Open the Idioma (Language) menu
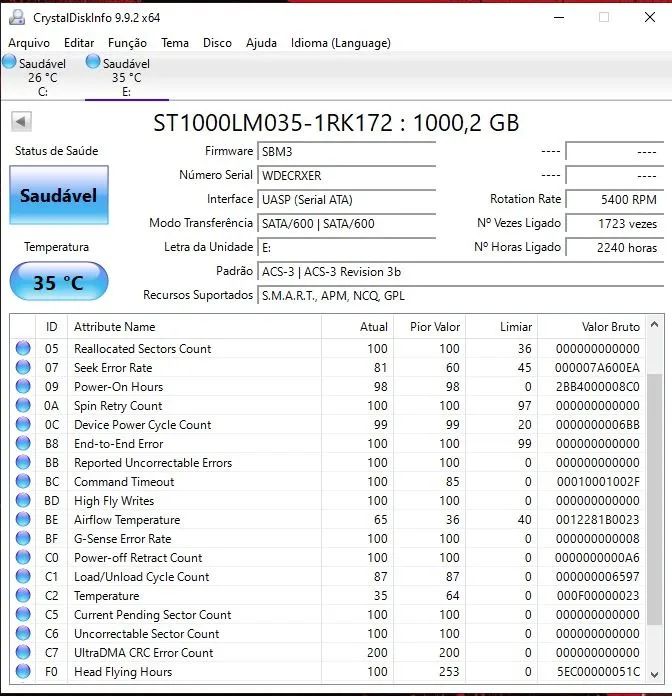 [x=341, y=43]
